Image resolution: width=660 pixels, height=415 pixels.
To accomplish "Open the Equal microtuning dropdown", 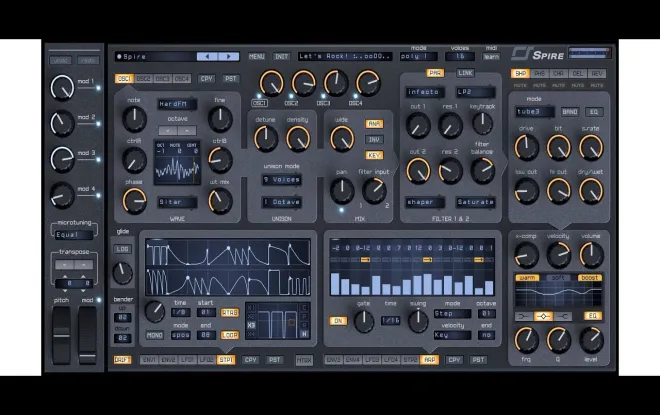I will [x=74, y=235].
